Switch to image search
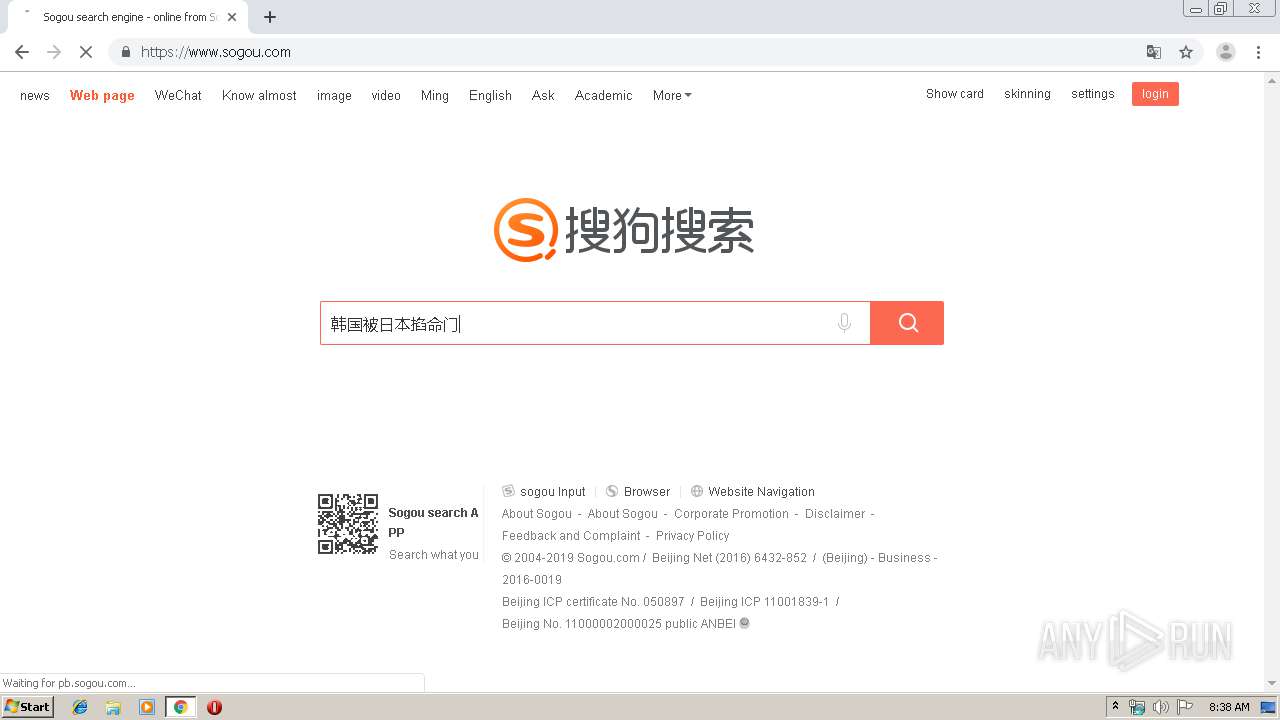Viewport: 1280px width, 720px height. point(334,95)
